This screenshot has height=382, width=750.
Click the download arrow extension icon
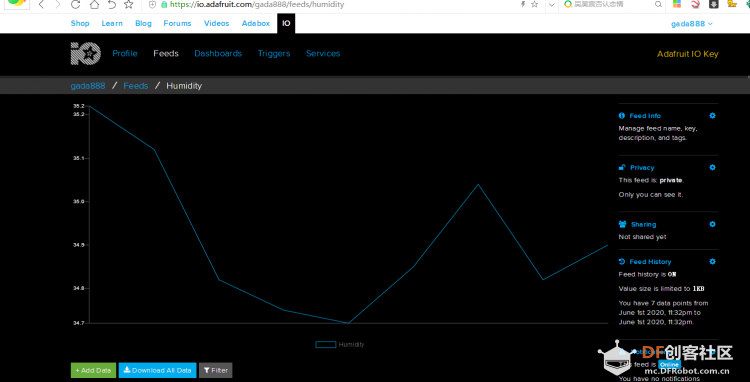point(713,4)
